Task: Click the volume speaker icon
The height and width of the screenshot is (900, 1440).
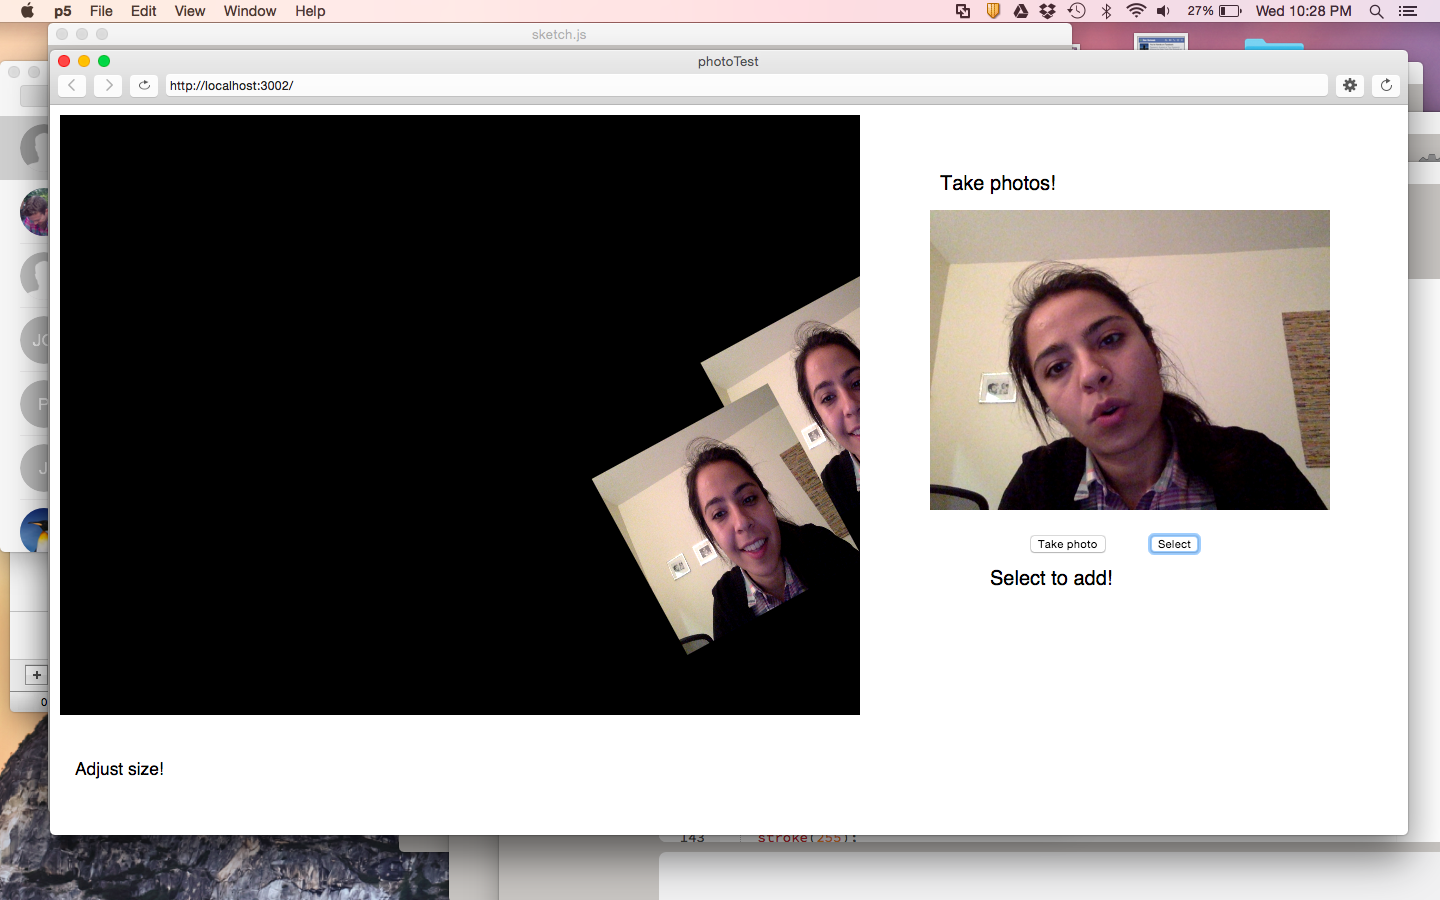Action: pyautogui.click(x=1163, y=11)
